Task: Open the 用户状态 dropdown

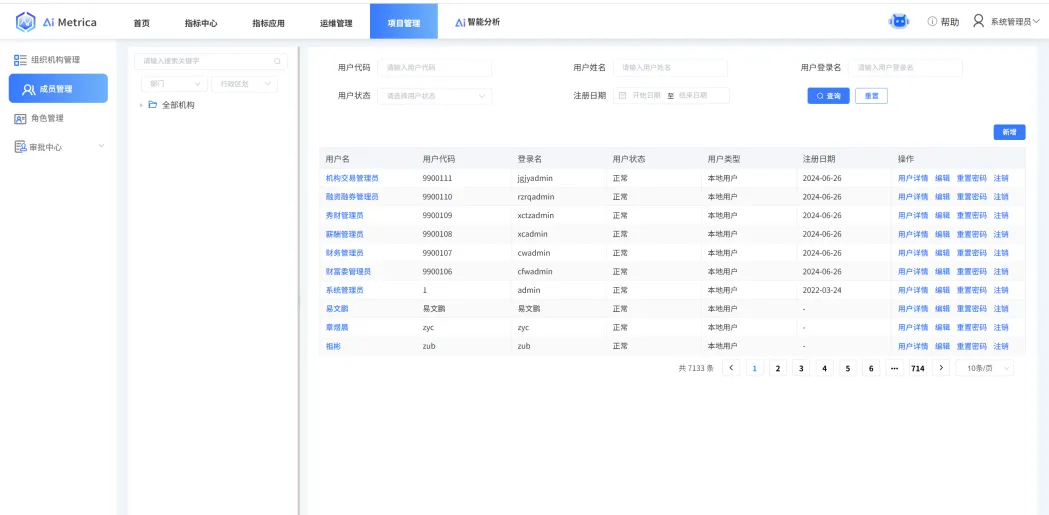Action: 435,96
